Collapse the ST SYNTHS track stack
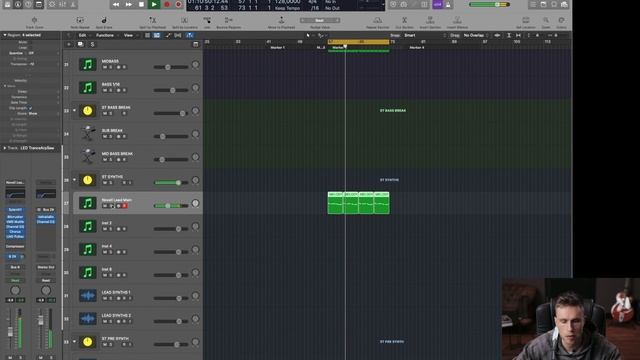The image size is (640, 360). (x=74, y=180)
